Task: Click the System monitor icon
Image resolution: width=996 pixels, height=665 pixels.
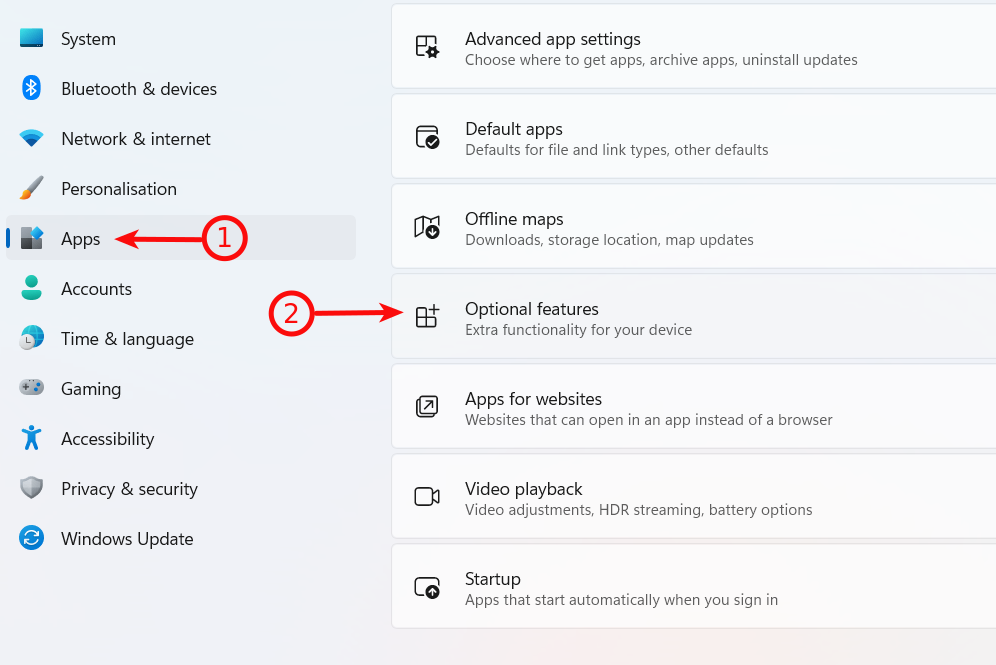Action: tap(31, 38)
